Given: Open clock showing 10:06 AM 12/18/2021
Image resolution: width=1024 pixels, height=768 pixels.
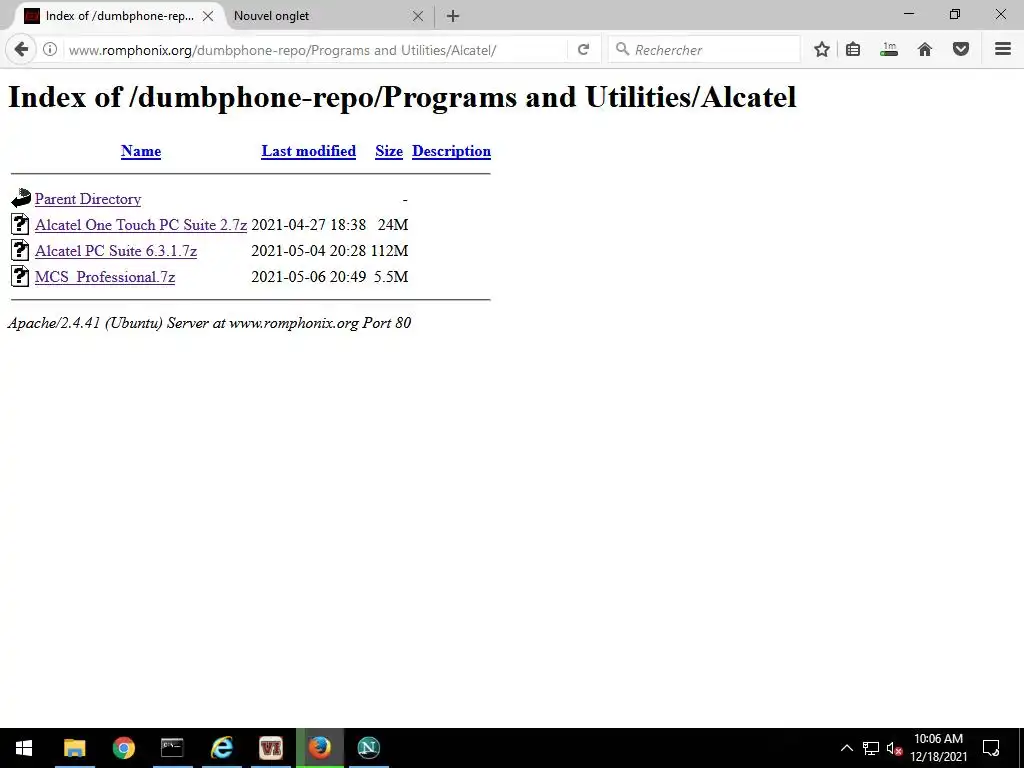Looking at the screenshot, I should coord(938,748).
